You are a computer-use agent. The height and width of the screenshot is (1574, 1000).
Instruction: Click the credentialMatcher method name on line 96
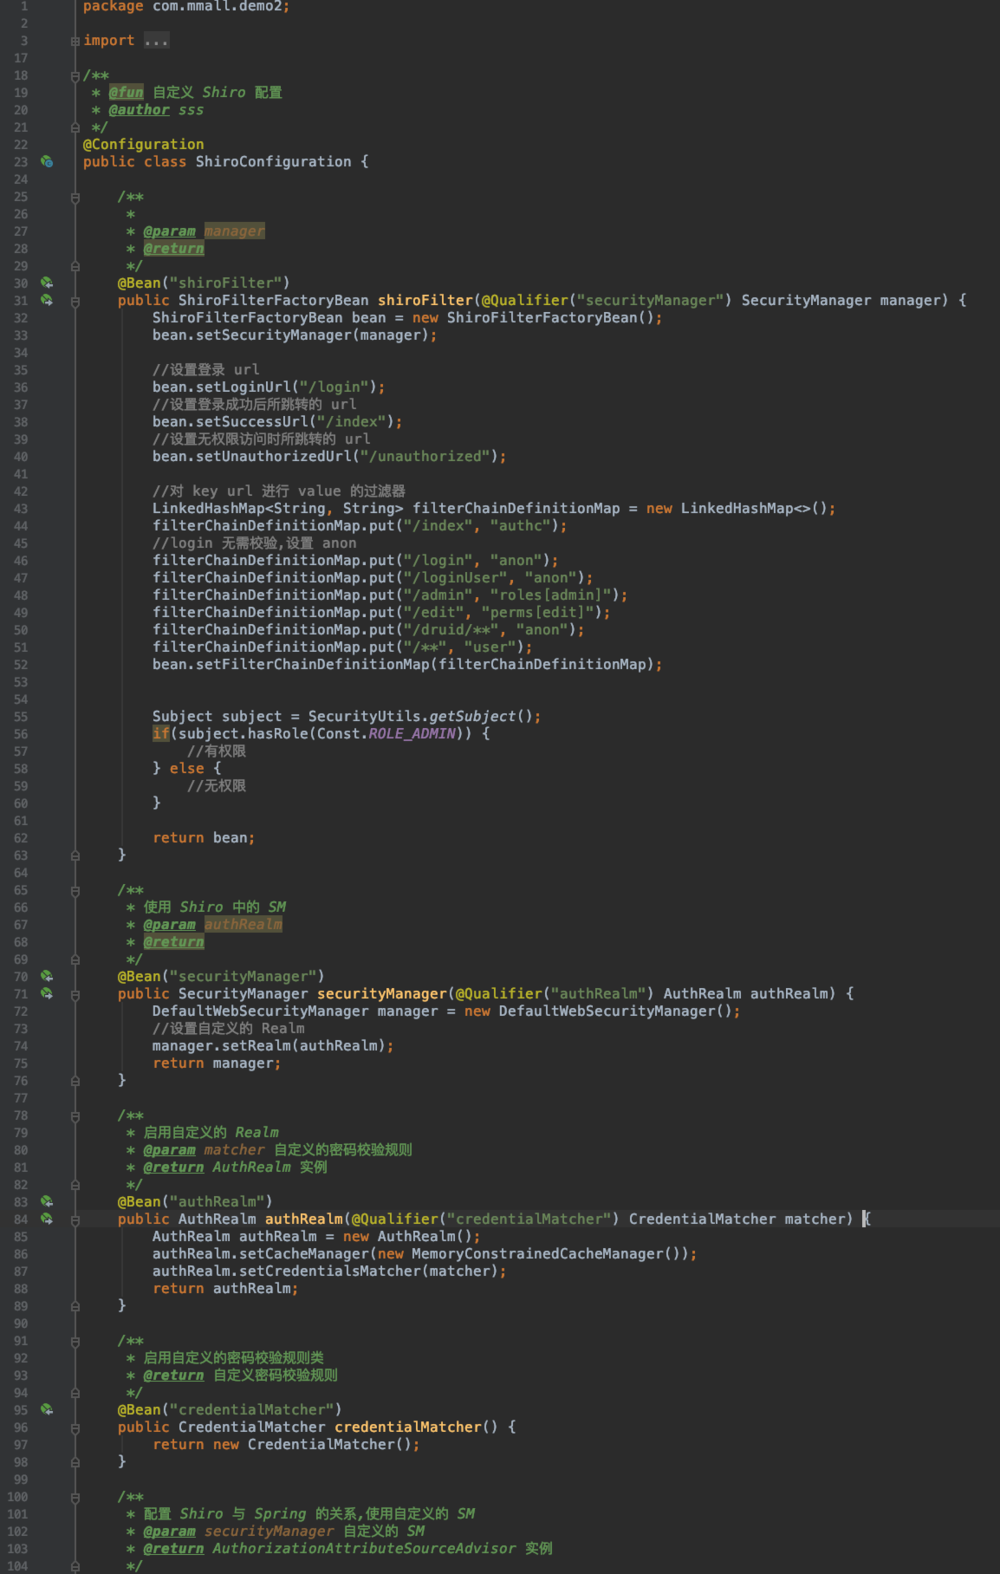click(408, 1427)
